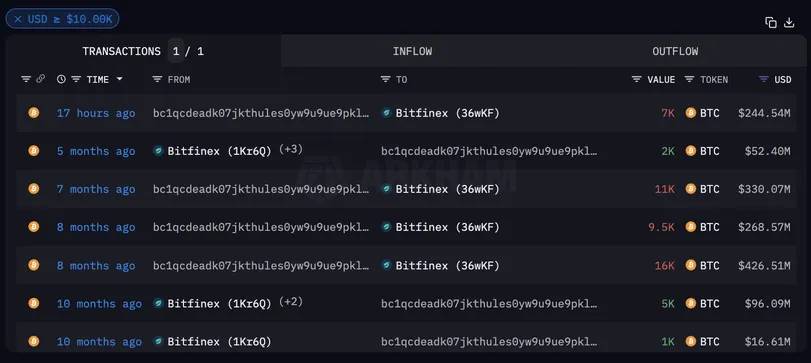Click the download export icon
The height and width of the screenshot is (363, 811).
coord(789,22)
